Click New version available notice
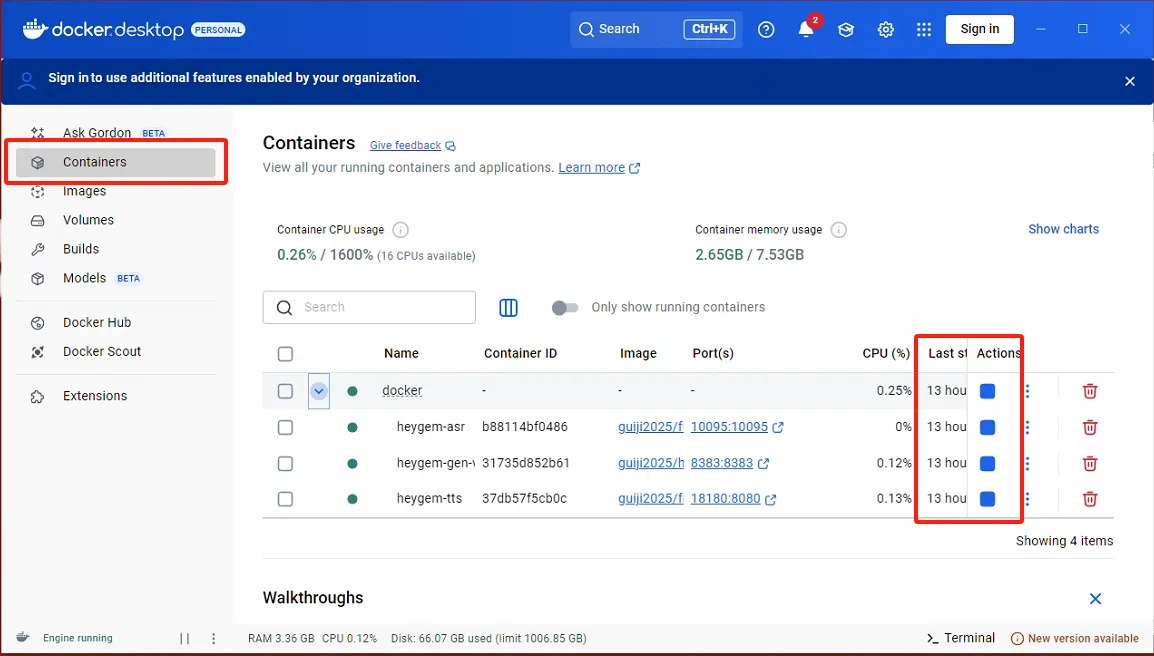 (x=1075, y=638)
